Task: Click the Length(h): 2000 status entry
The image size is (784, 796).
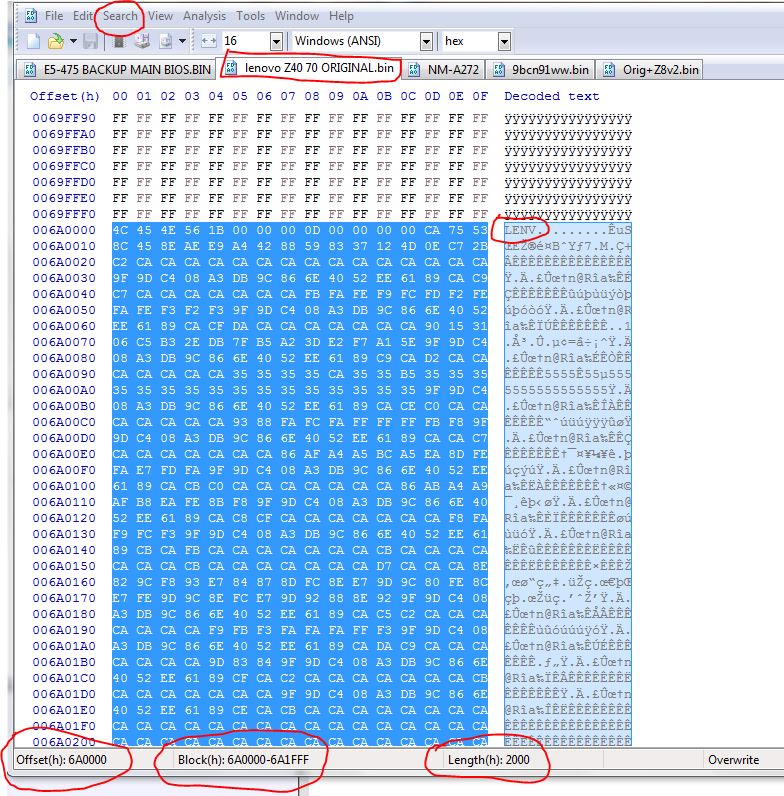Action: tap(488, 760)
